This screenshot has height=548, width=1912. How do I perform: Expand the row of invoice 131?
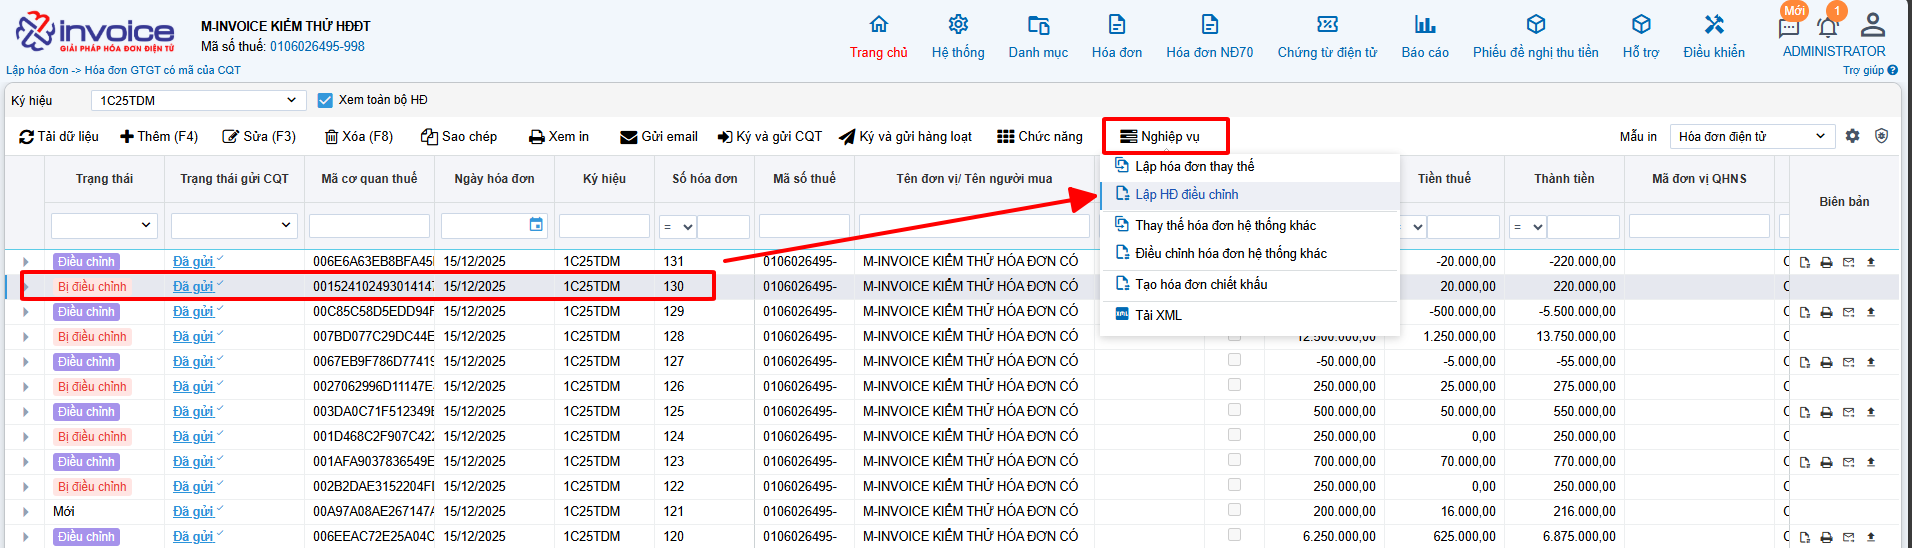click(x=26, y=262)
